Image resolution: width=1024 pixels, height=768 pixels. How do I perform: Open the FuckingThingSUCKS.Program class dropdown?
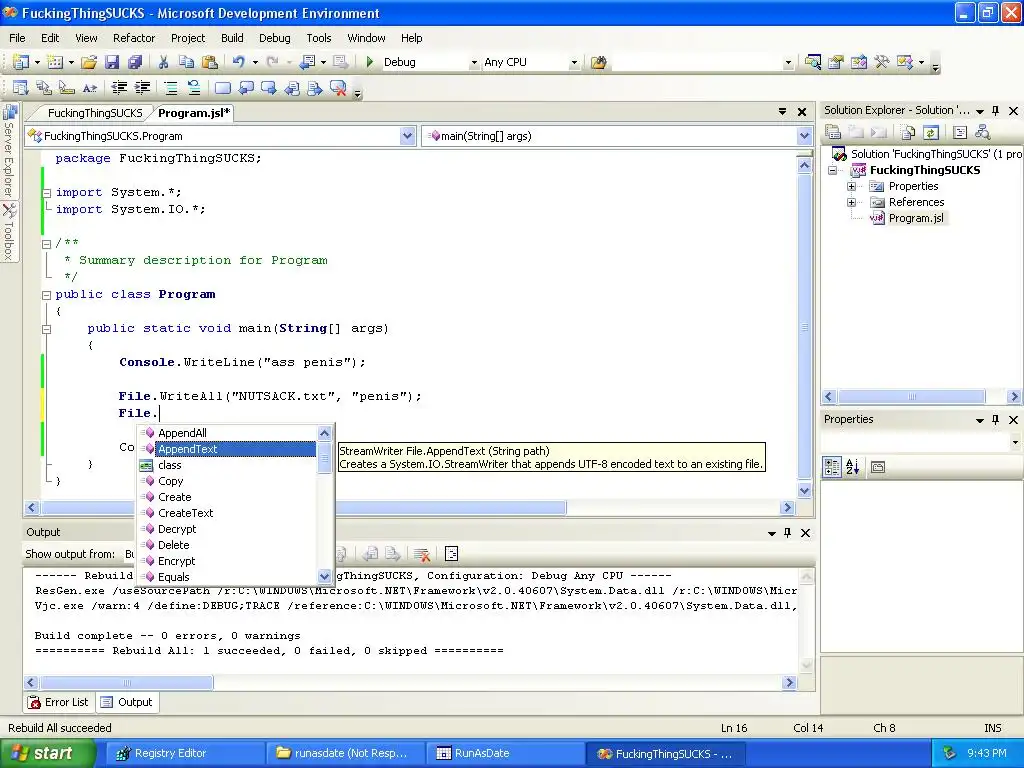pyautogui.click(x=408, y=136)
